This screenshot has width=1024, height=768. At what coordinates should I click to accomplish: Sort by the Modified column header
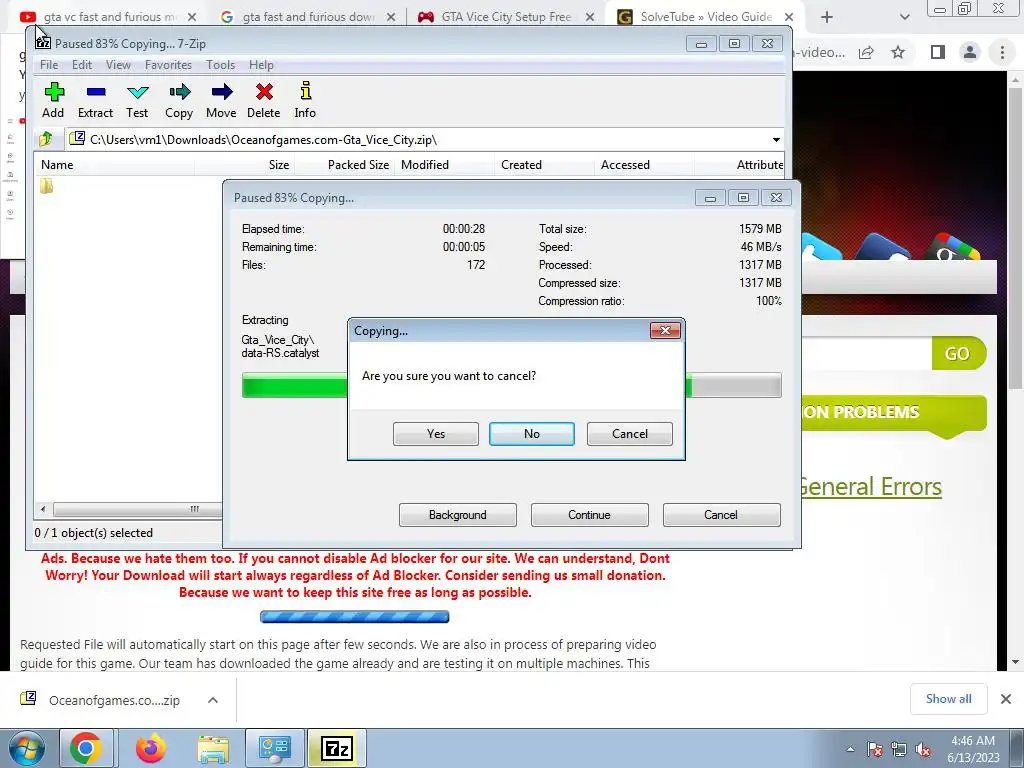point(445,165)
